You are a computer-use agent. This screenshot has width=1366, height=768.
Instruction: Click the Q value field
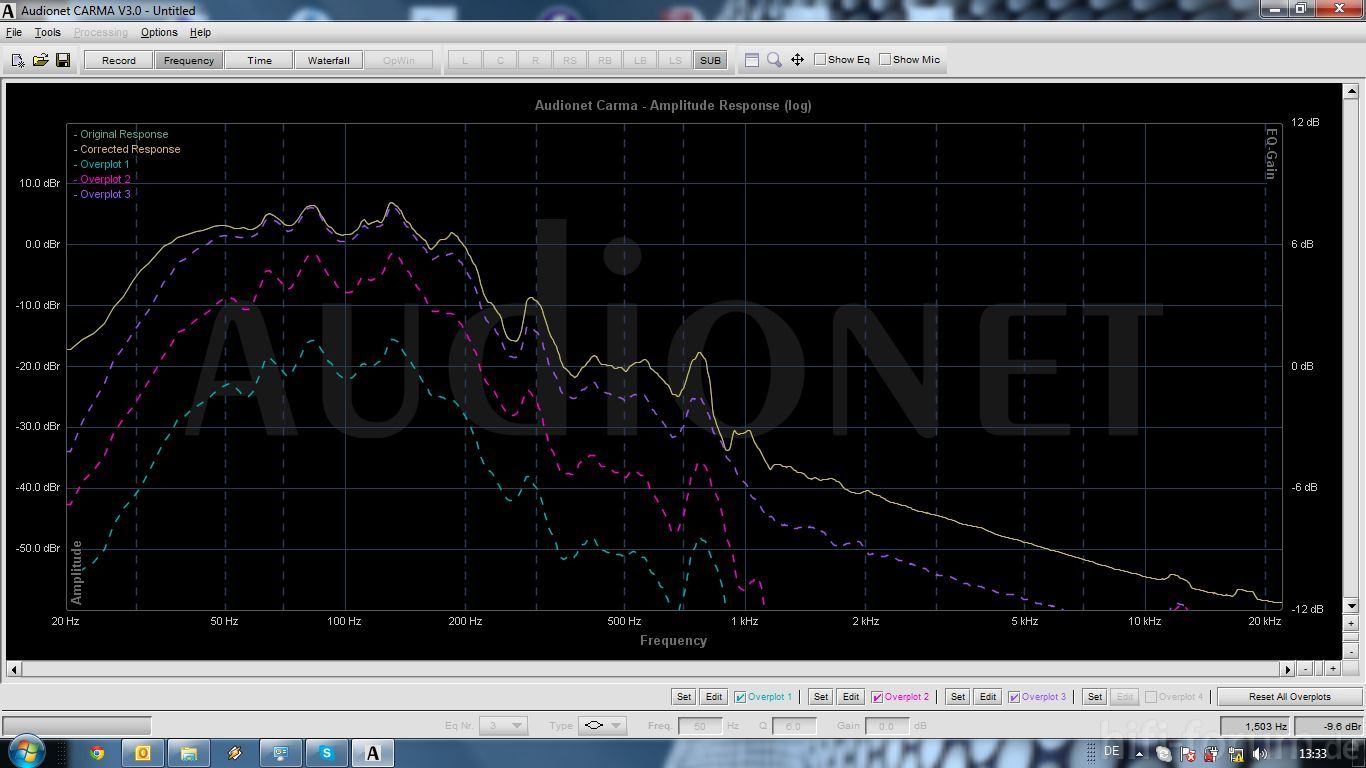pyautogui.click(x=794, y=726)
